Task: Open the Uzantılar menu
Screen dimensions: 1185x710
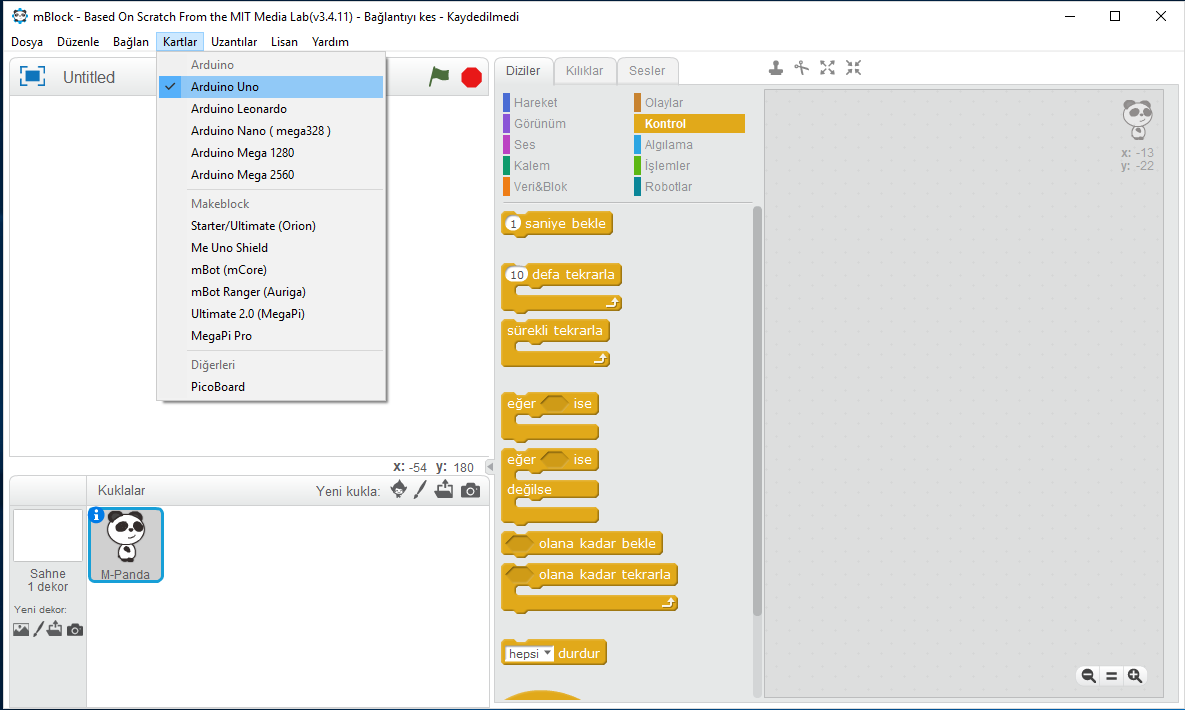Action: point(234,42)
